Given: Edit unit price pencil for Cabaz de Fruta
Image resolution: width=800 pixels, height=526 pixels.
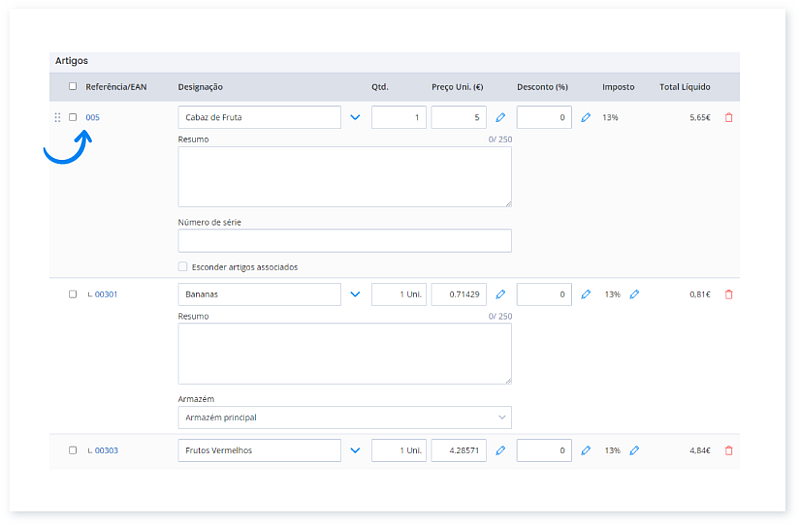Looking at the screenshot, I should [501, 118].
